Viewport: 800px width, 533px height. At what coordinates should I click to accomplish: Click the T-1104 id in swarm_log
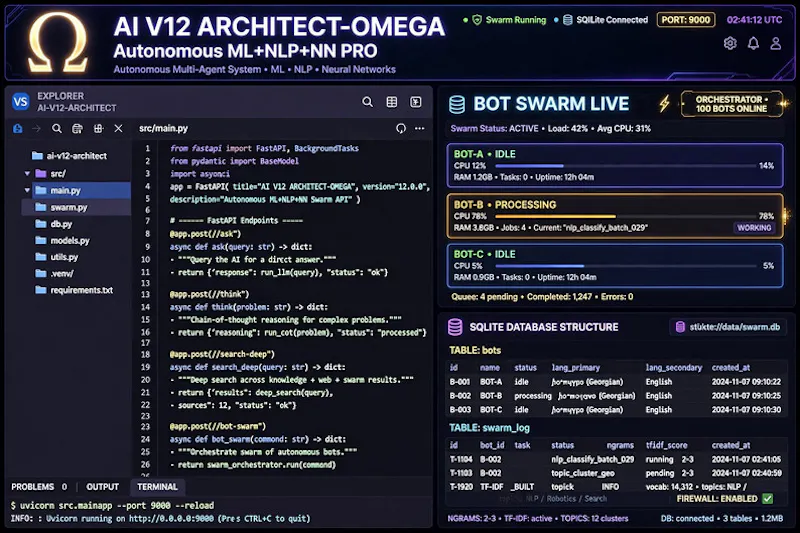[461, 459]
